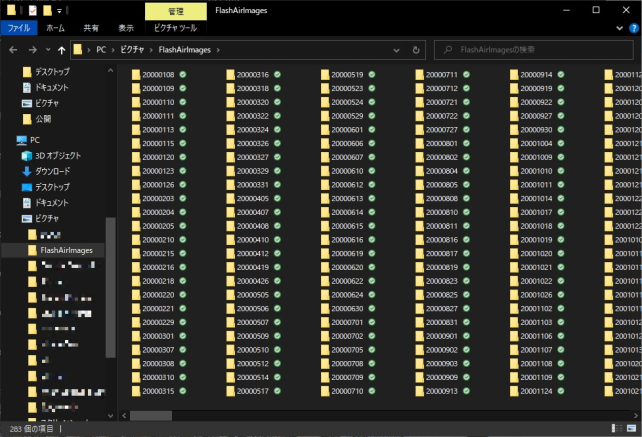Open folder 20000108
642x437 pixels.
click(x=158, y=75)
